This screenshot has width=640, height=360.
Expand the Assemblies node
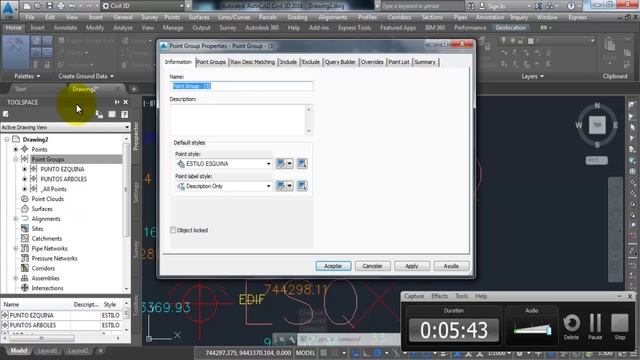(x=16, y=278)
